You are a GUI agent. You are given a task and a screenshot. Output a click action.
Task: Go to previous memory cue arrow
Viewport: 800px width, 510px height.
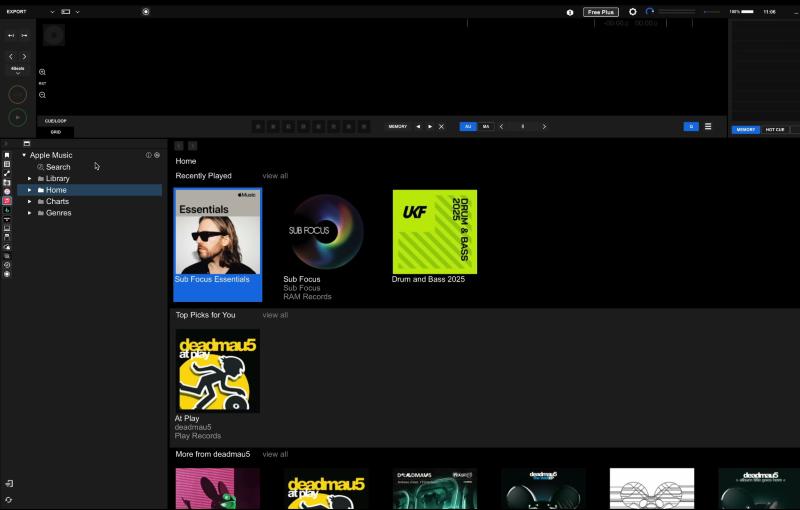418,126
